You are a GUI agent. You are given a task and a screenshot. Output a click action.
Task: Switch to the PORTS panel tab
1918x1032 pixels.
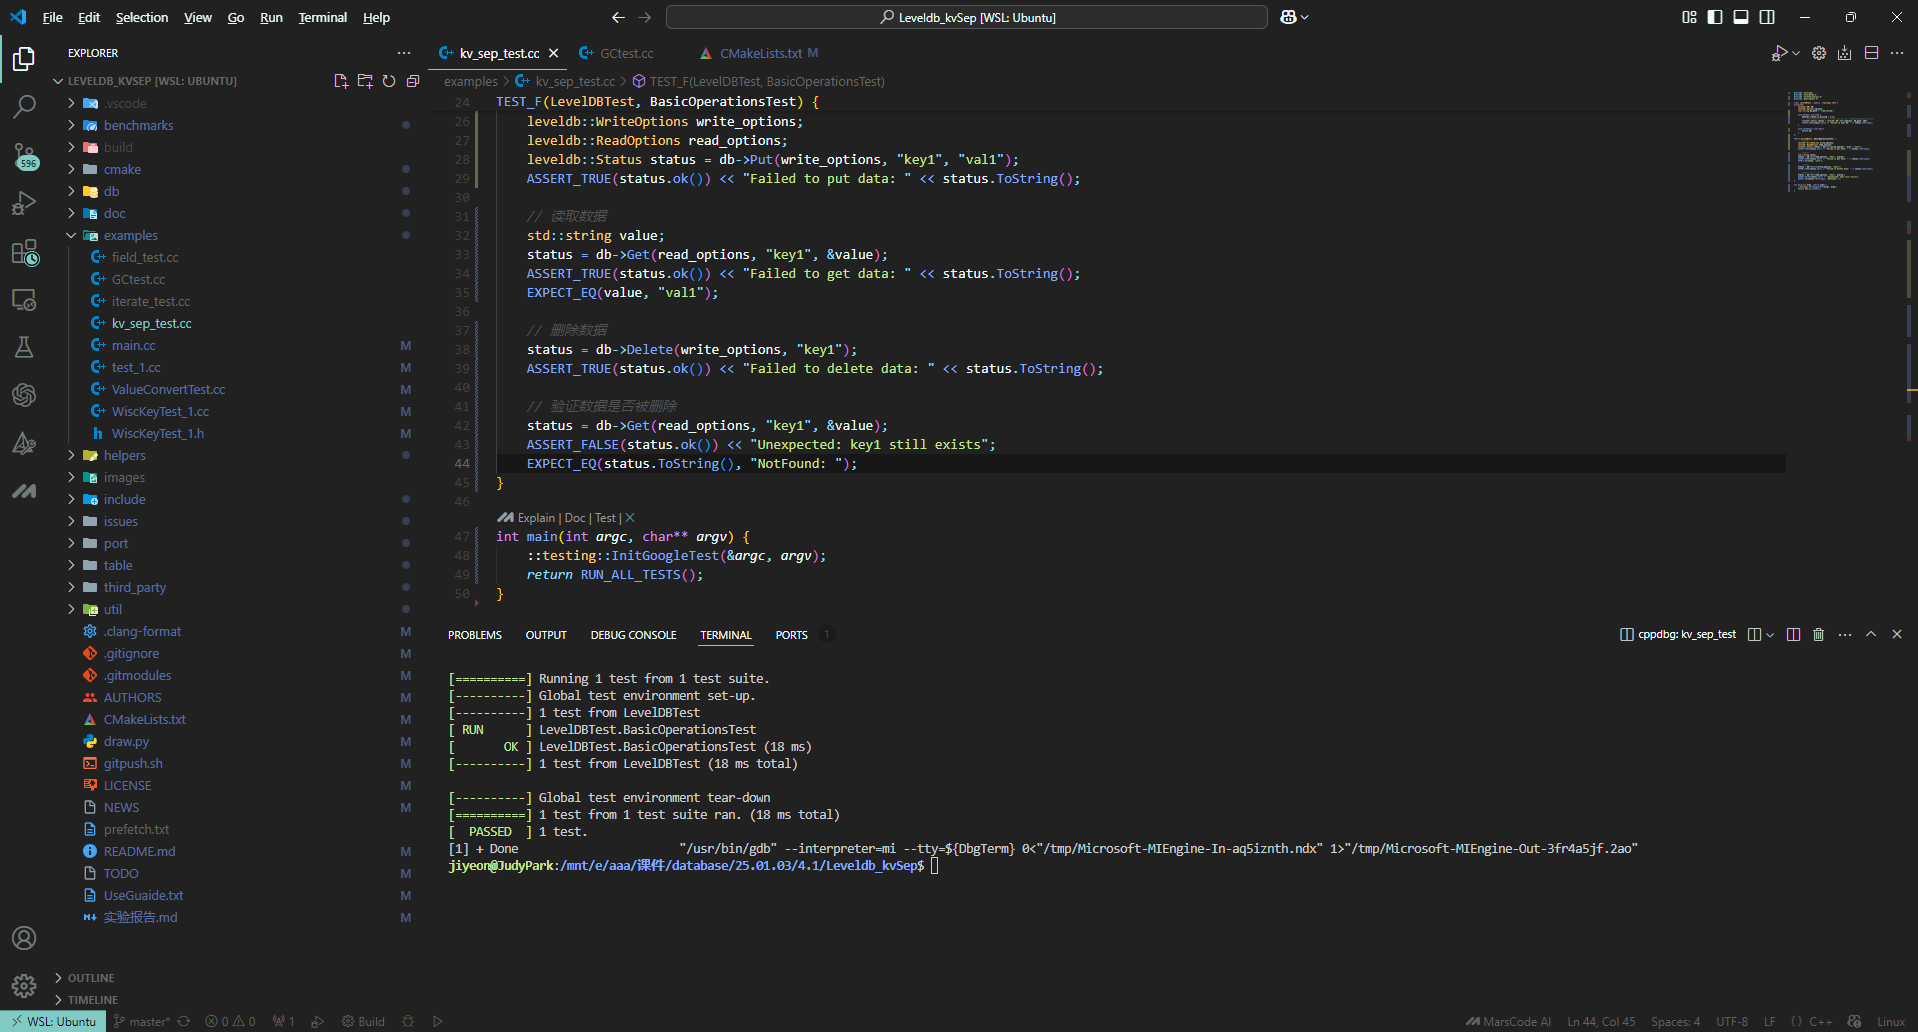pyautogui.click(x=791, y=635)
